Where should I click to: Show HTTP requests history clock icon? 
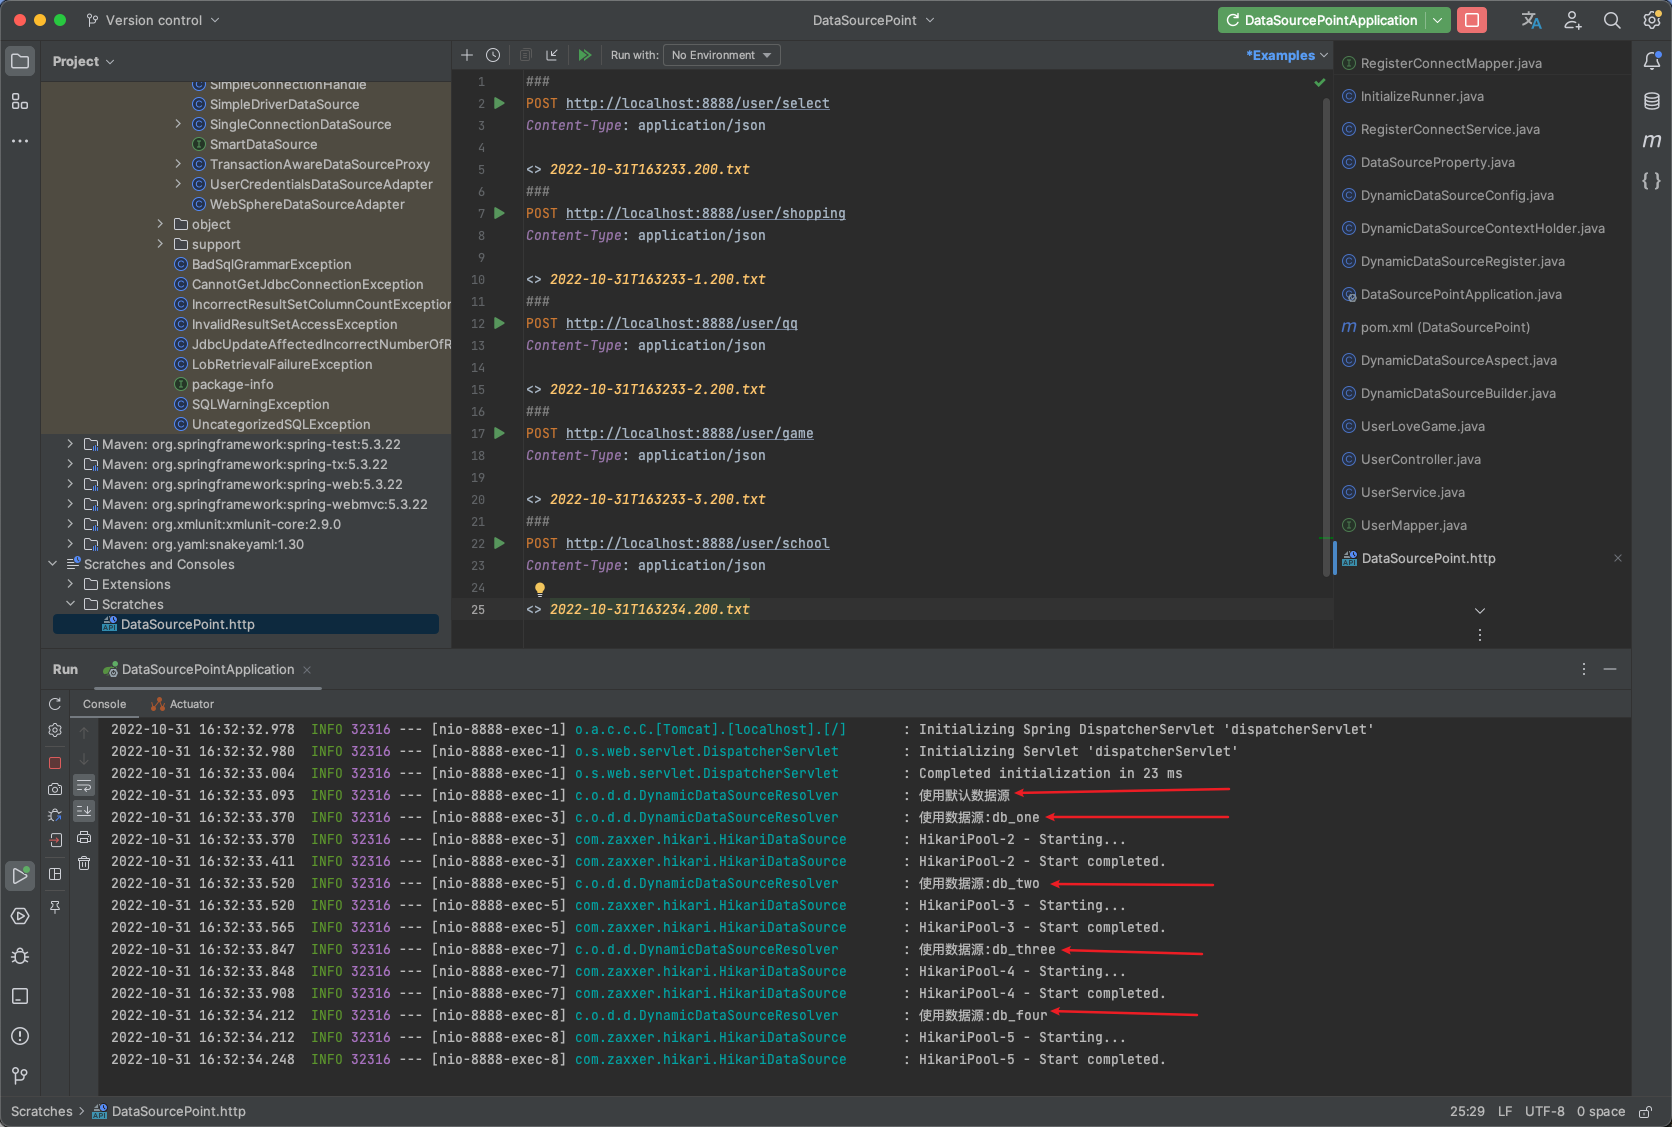click(x=493, y=55)
